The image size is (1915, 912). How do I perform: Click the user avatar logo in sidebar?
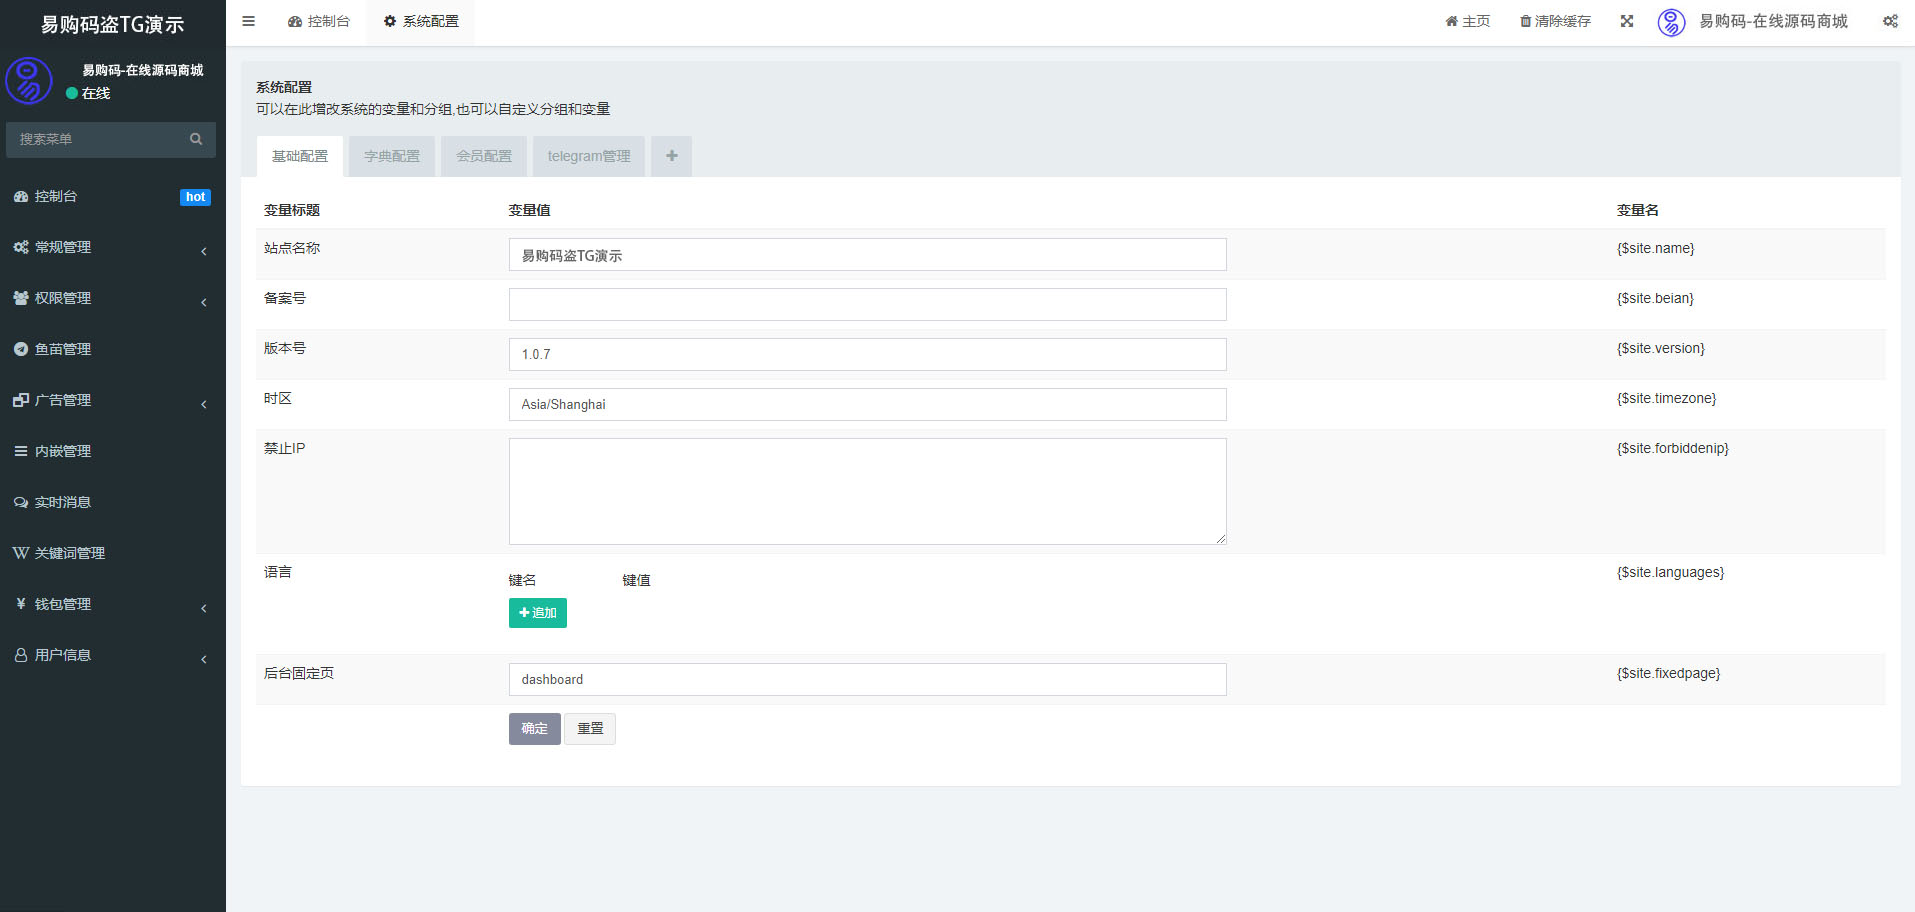click(x=29, y=81)
